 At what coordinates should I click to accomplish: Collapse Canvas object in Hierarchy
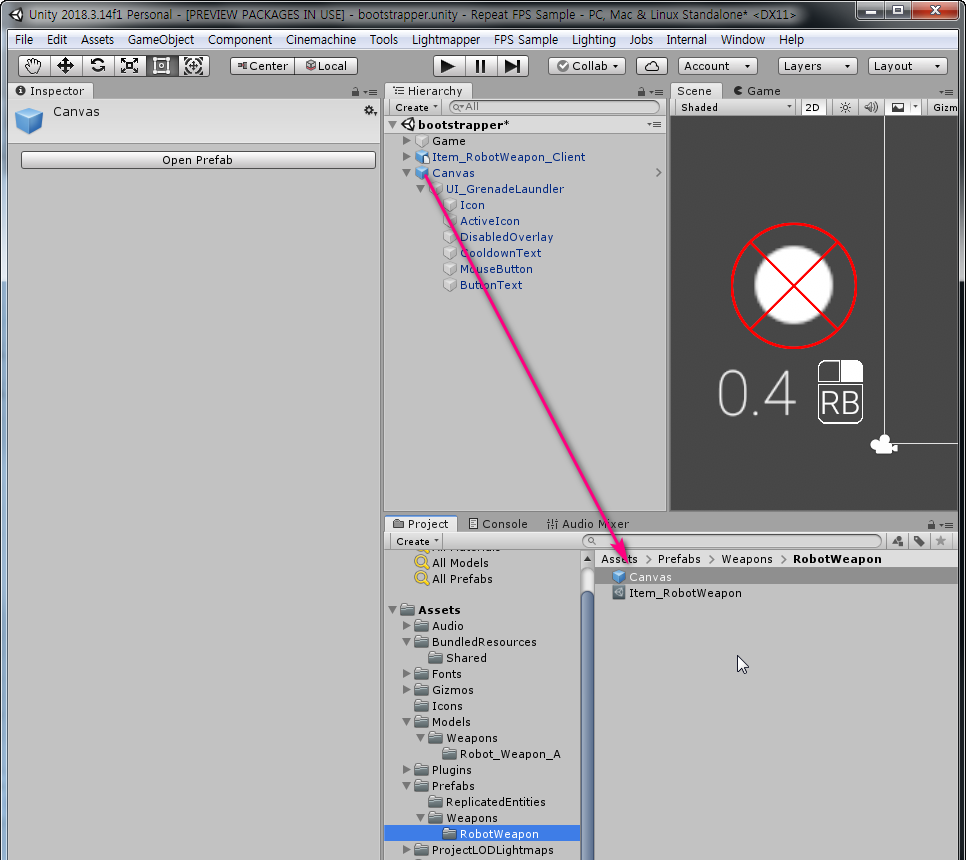click(x=407, y=173)
